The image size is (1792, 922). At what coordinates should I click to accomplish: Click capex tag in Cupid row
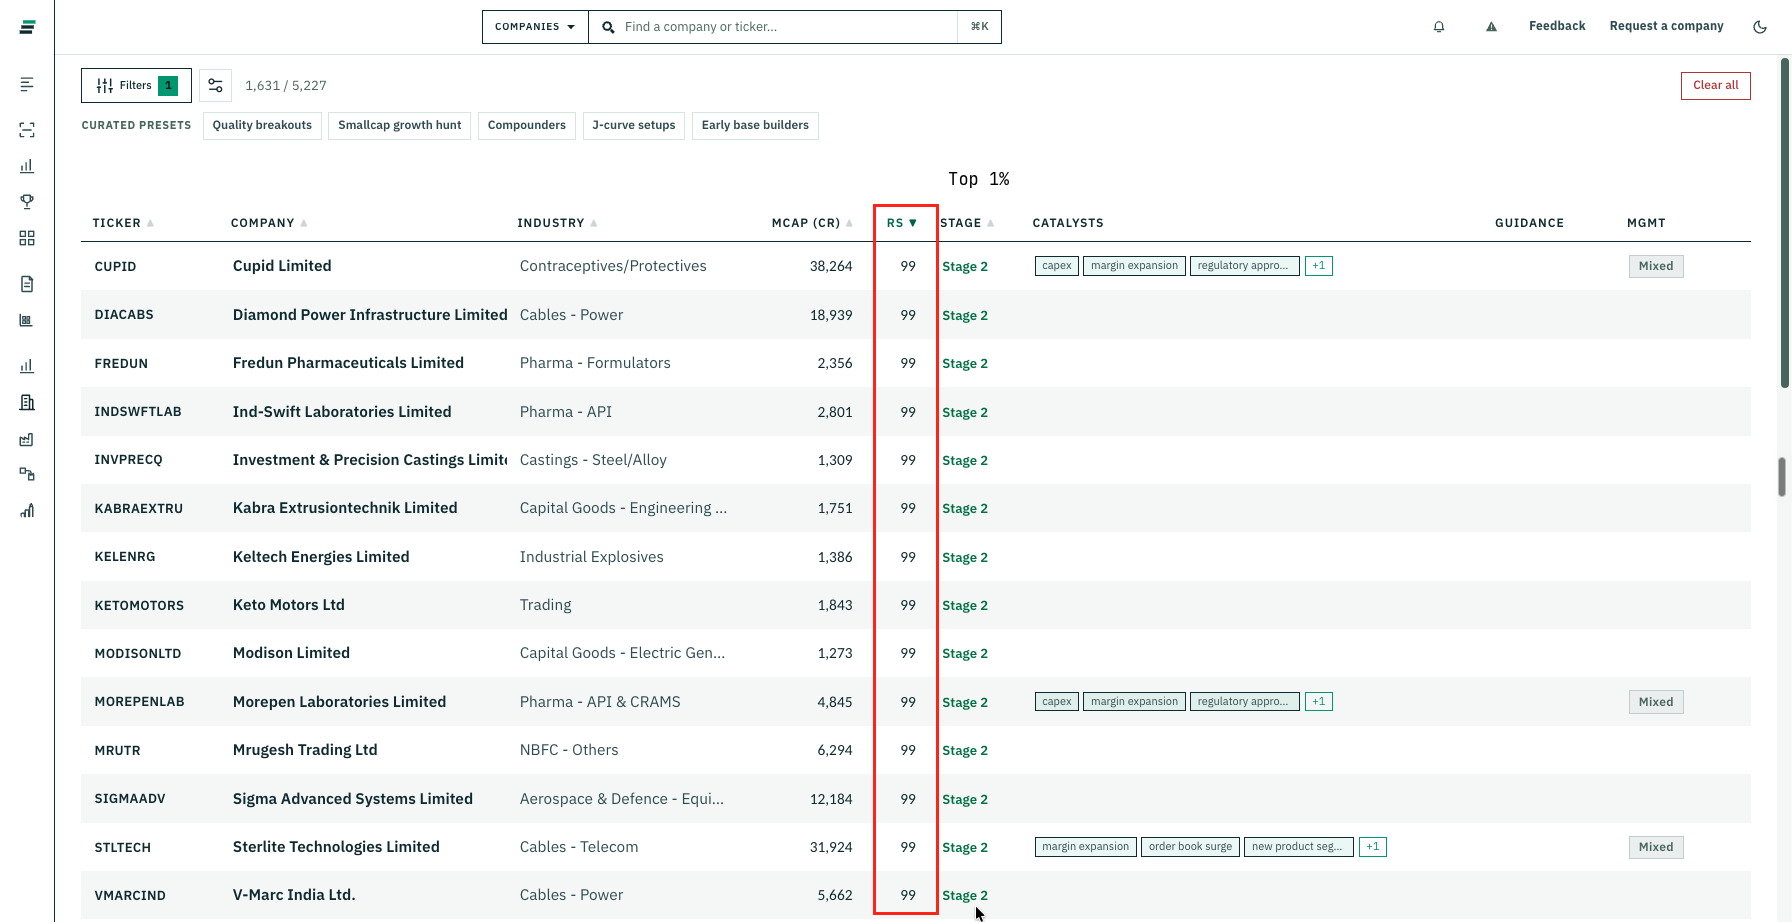point(1057,266)
